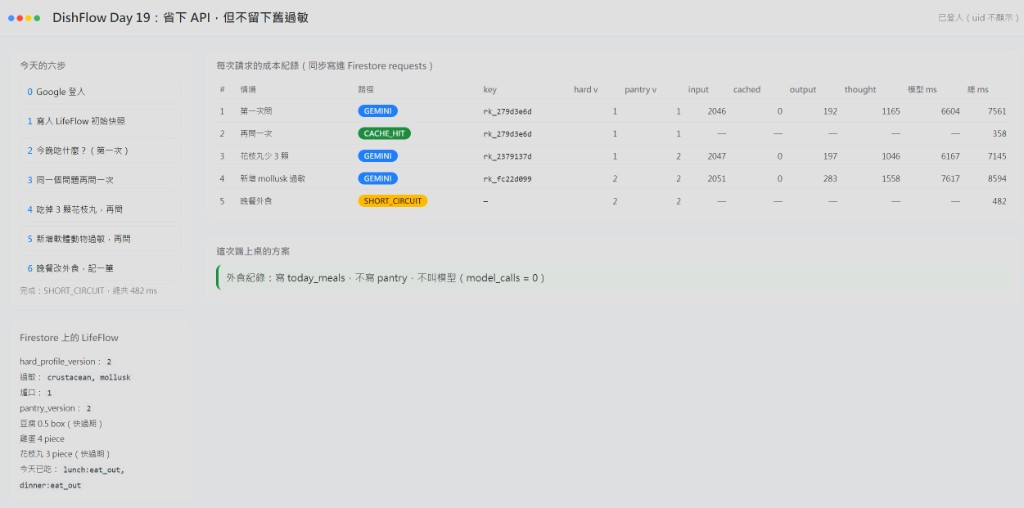Run step 5 新增軟體動物過敏，再問
The width and height of the screenshot is (1024, 508).
tap(100, 239)
